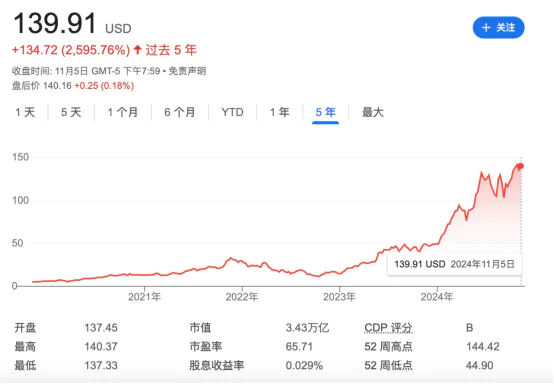Switch to the 最大 range tab
The image size is (554, 384).
click(x=373, y=112)
